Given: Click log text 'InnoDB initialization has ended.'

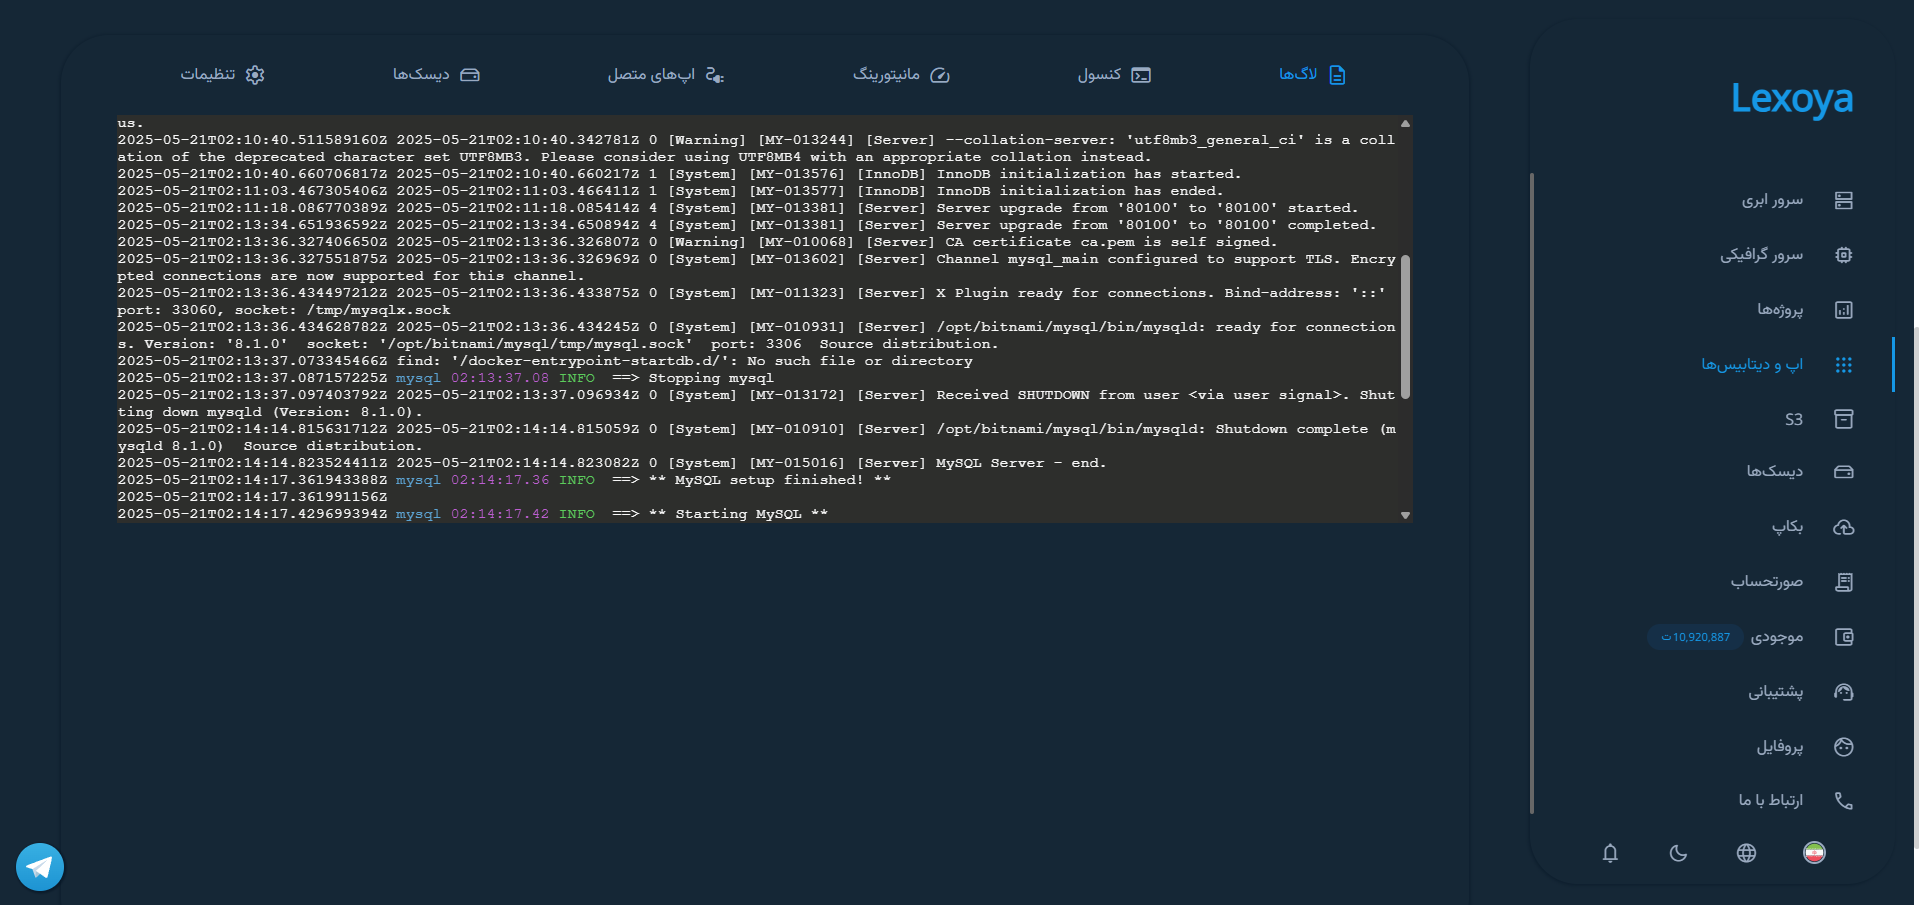Looking at the screenshot, I should click(x=1080, y=191).
